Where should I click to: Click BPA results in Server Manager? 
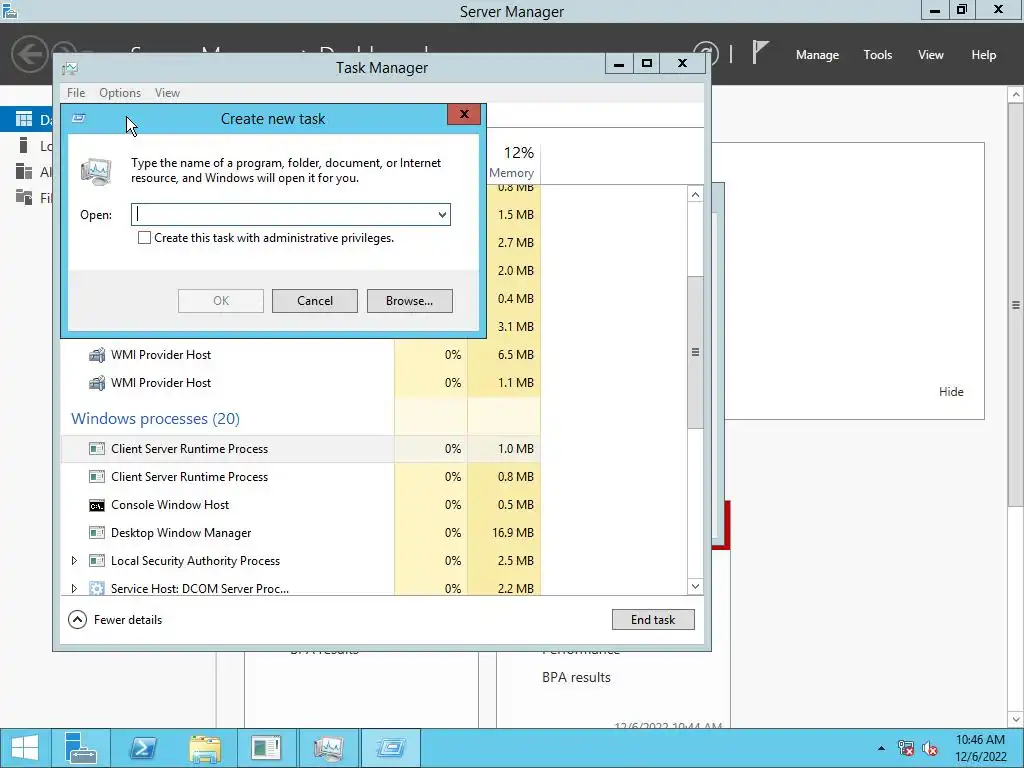tap(576, 678)
